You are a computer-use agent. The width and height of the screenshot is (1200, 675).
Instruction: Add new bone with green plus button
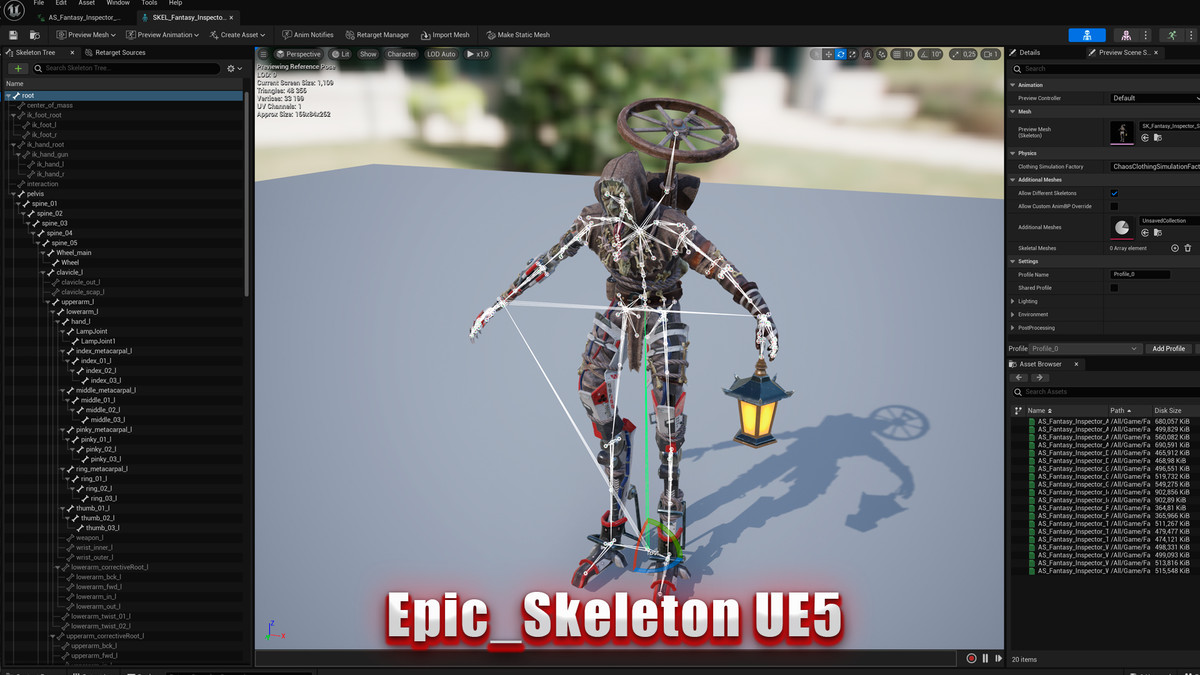(18, 69)
